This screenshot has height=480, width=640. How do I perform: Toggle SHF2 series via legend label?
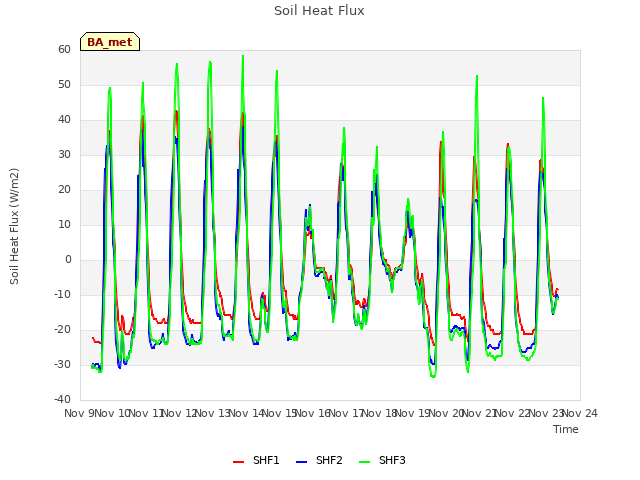click(x=329, y=460)
